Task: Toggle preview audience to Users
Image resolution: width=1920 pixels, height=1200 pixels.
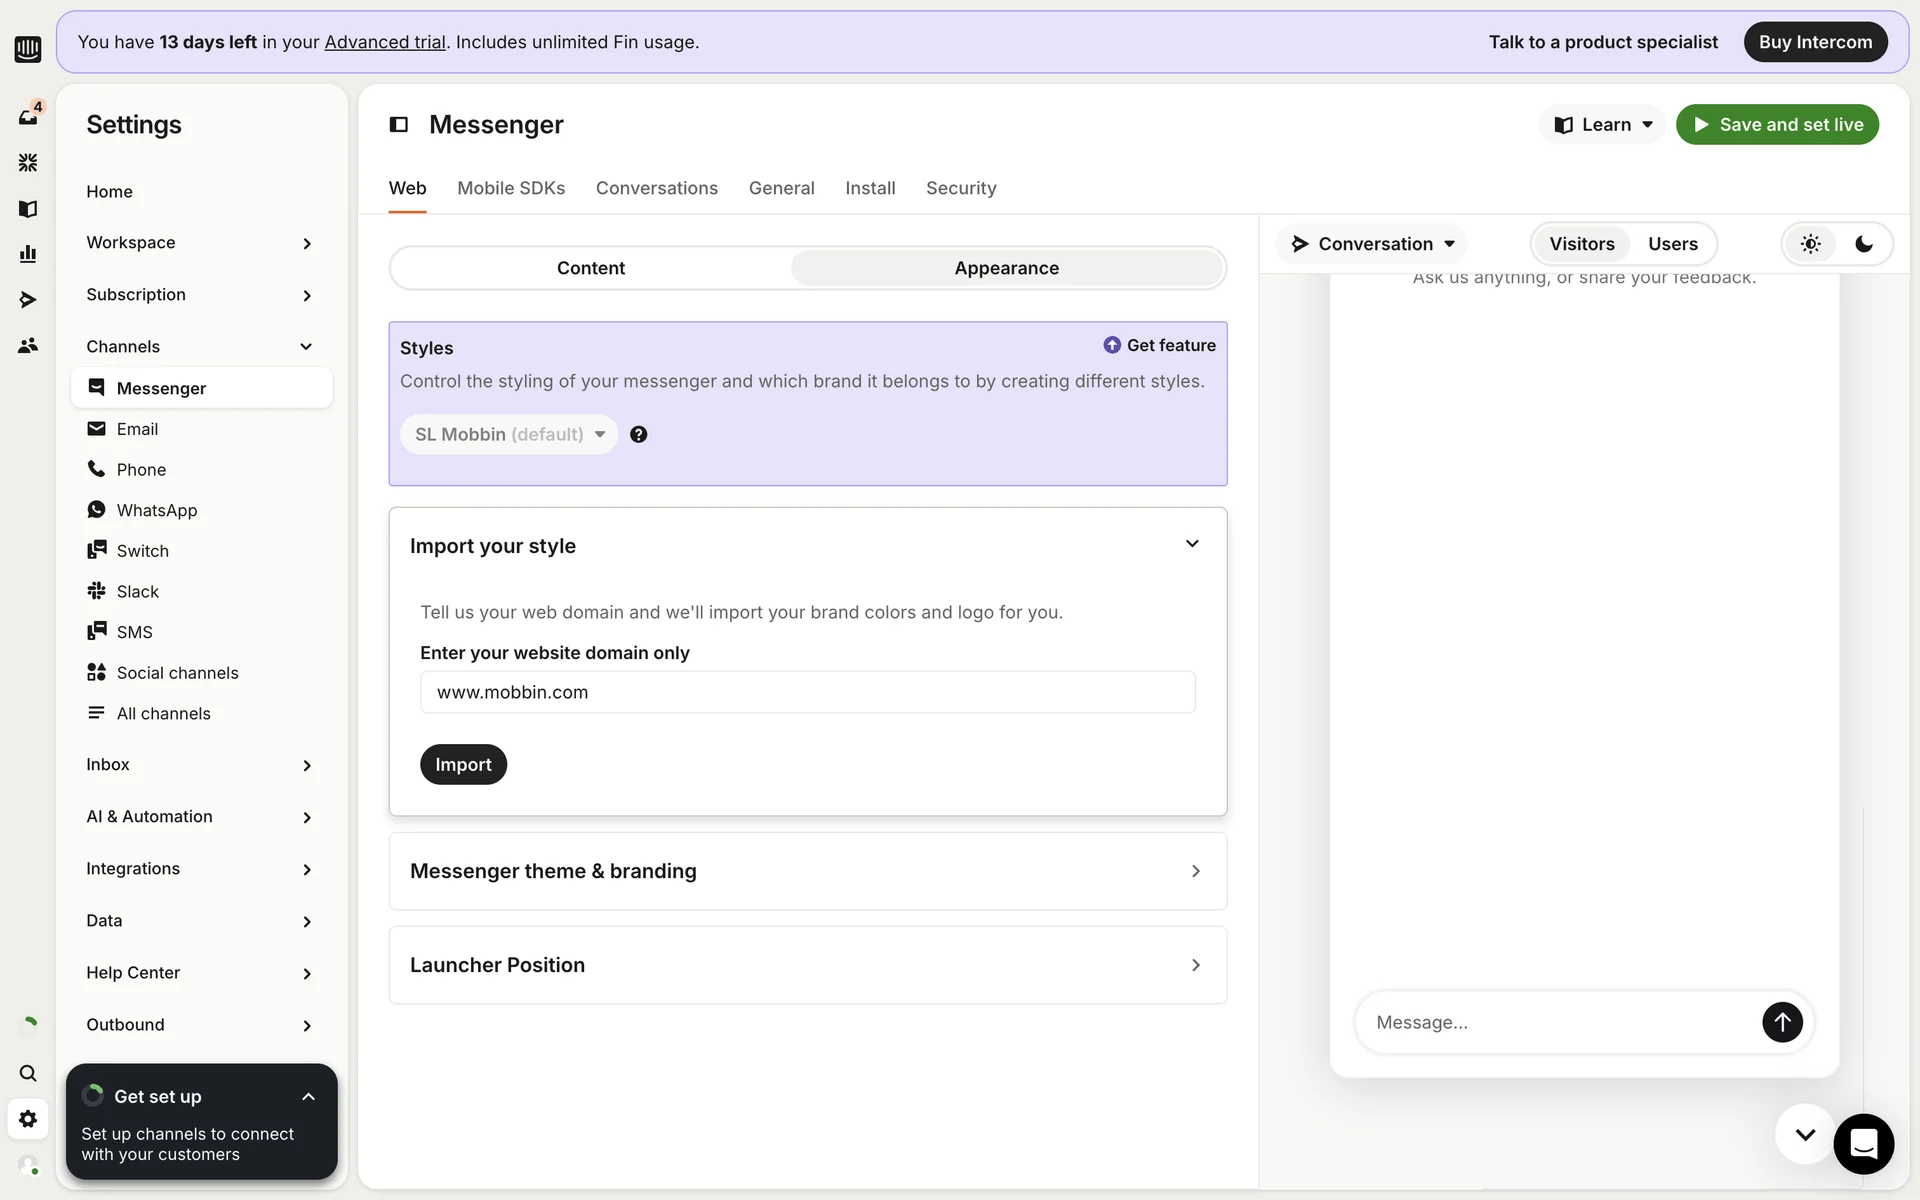Action: coord(1672,244)
